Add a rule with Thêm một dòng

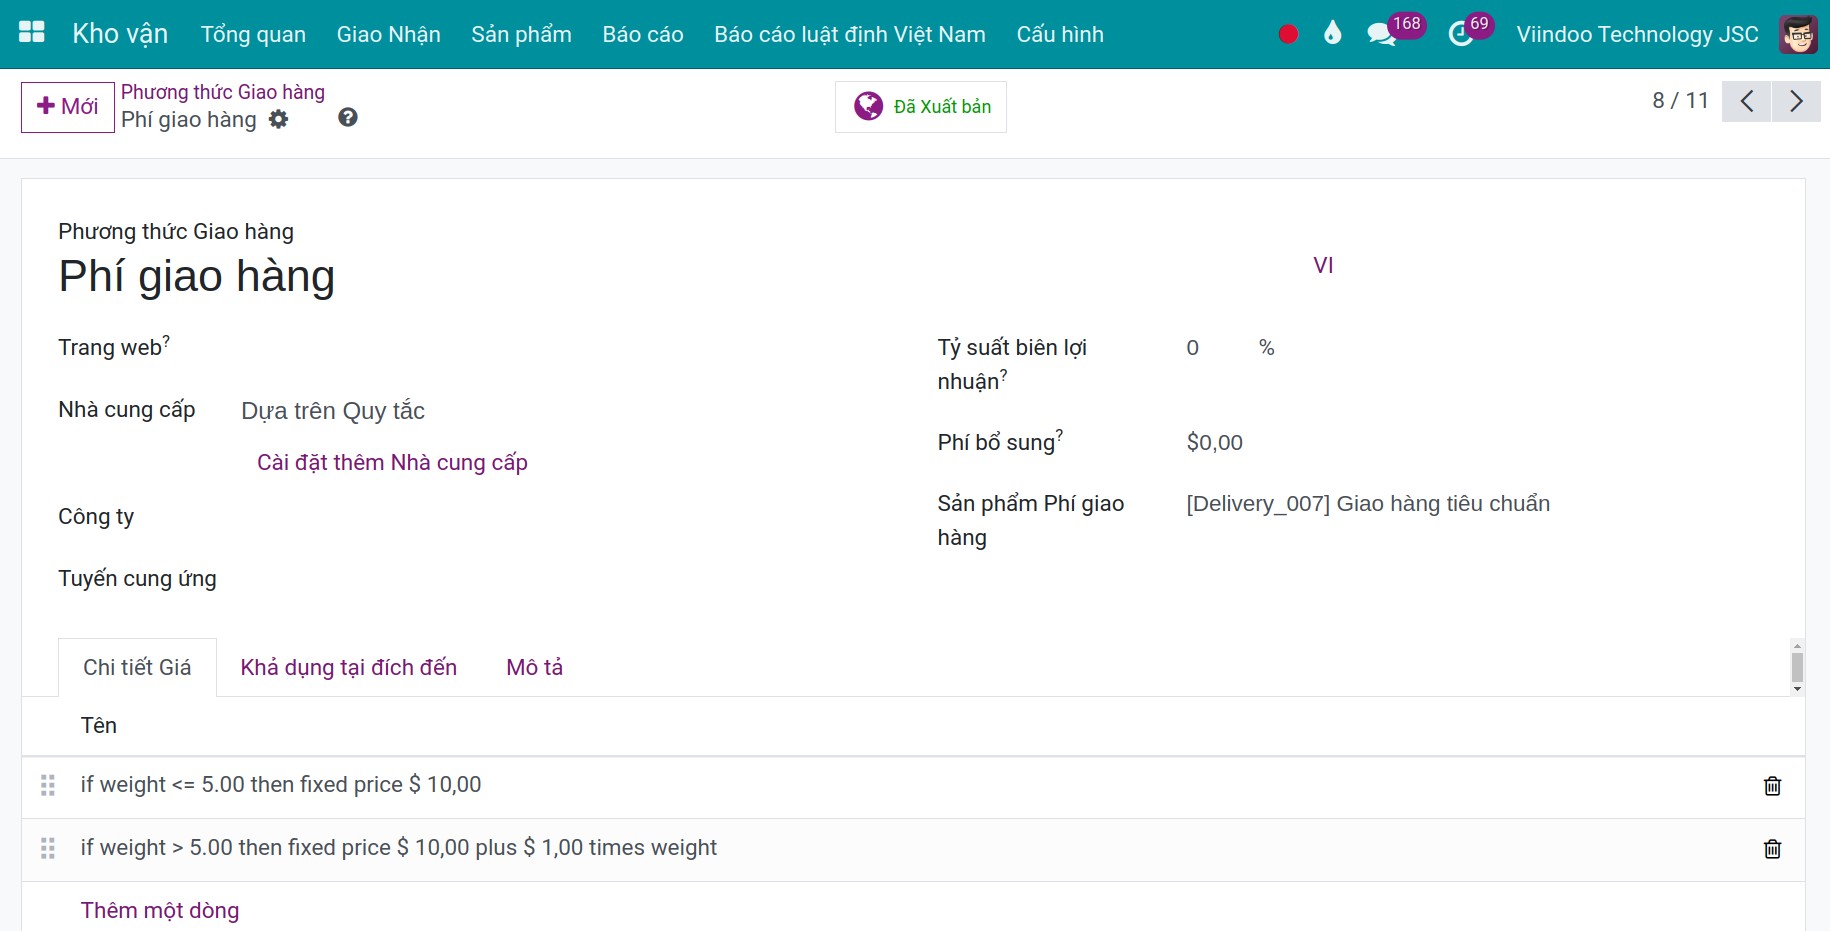point(160,911)
